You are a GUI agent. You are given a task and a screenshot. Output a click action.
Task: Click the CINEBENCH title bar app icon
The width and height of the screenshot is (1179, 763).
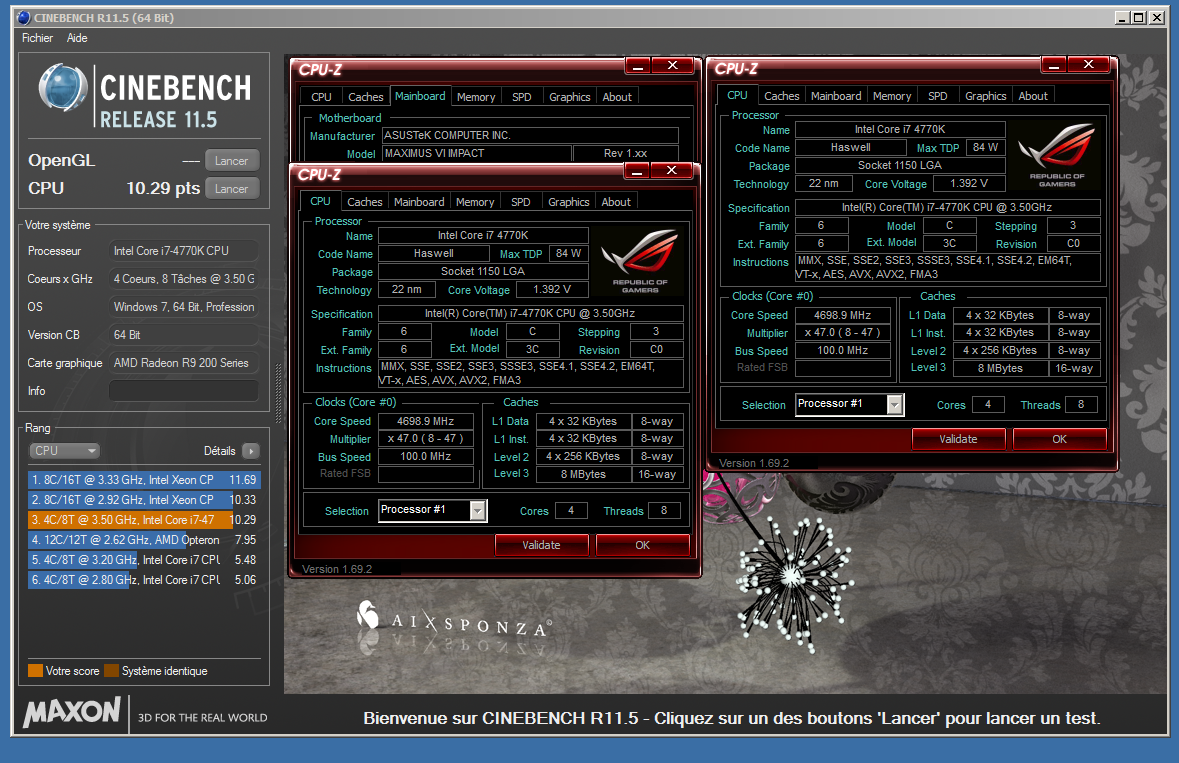pyautogui.click(x=24, y=17)
